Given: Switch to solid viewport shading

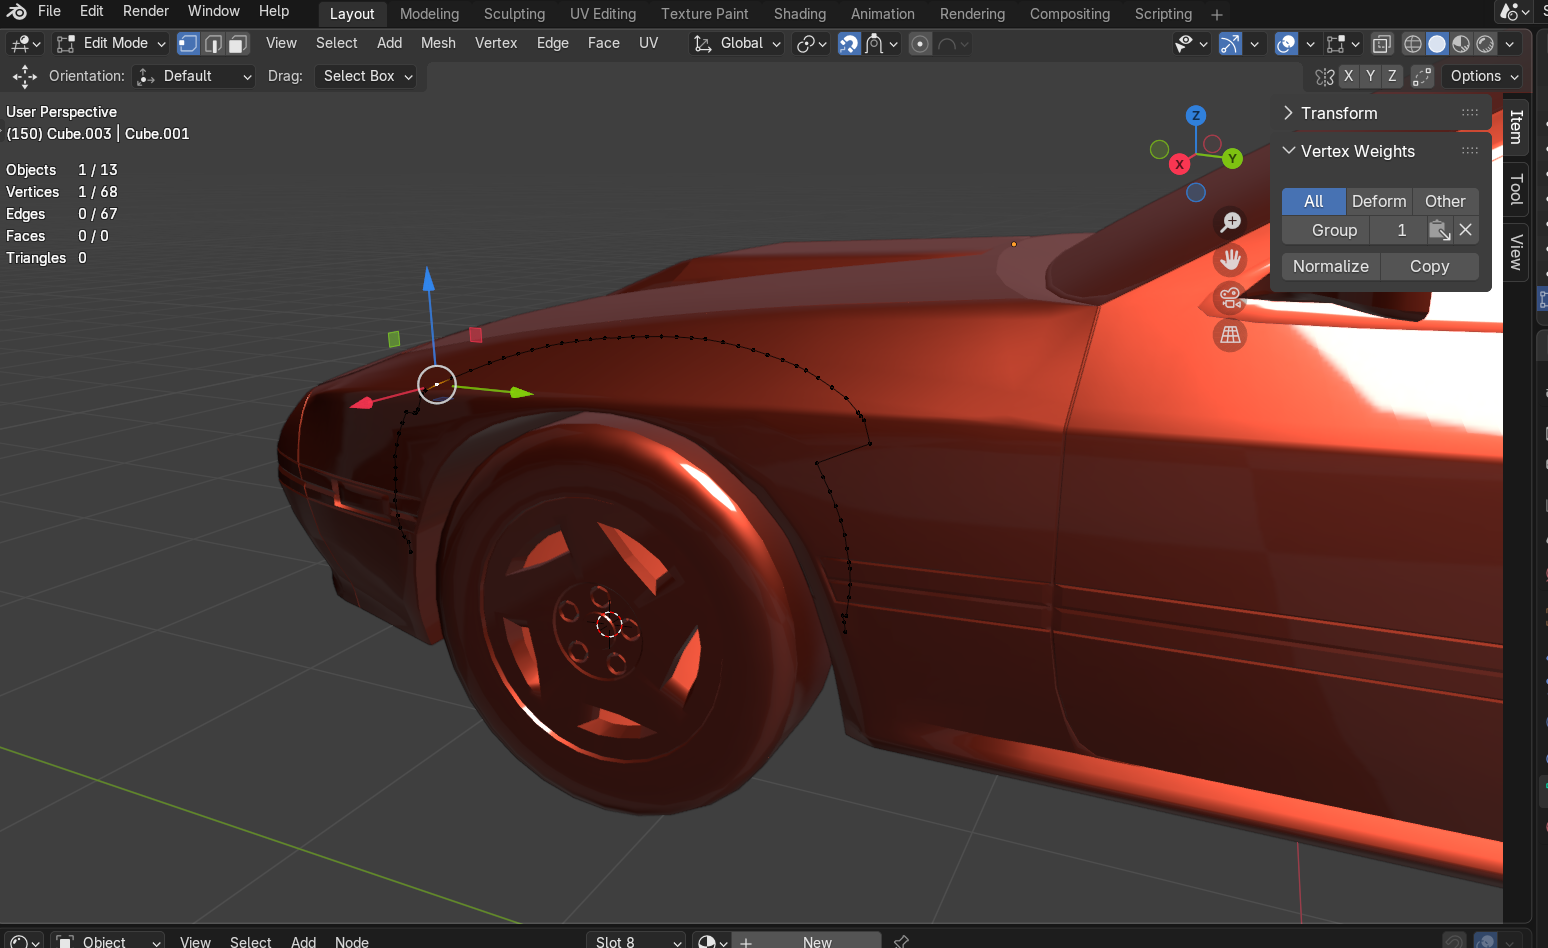Looking at the screenshot, I should click(x=1437, y=44).
